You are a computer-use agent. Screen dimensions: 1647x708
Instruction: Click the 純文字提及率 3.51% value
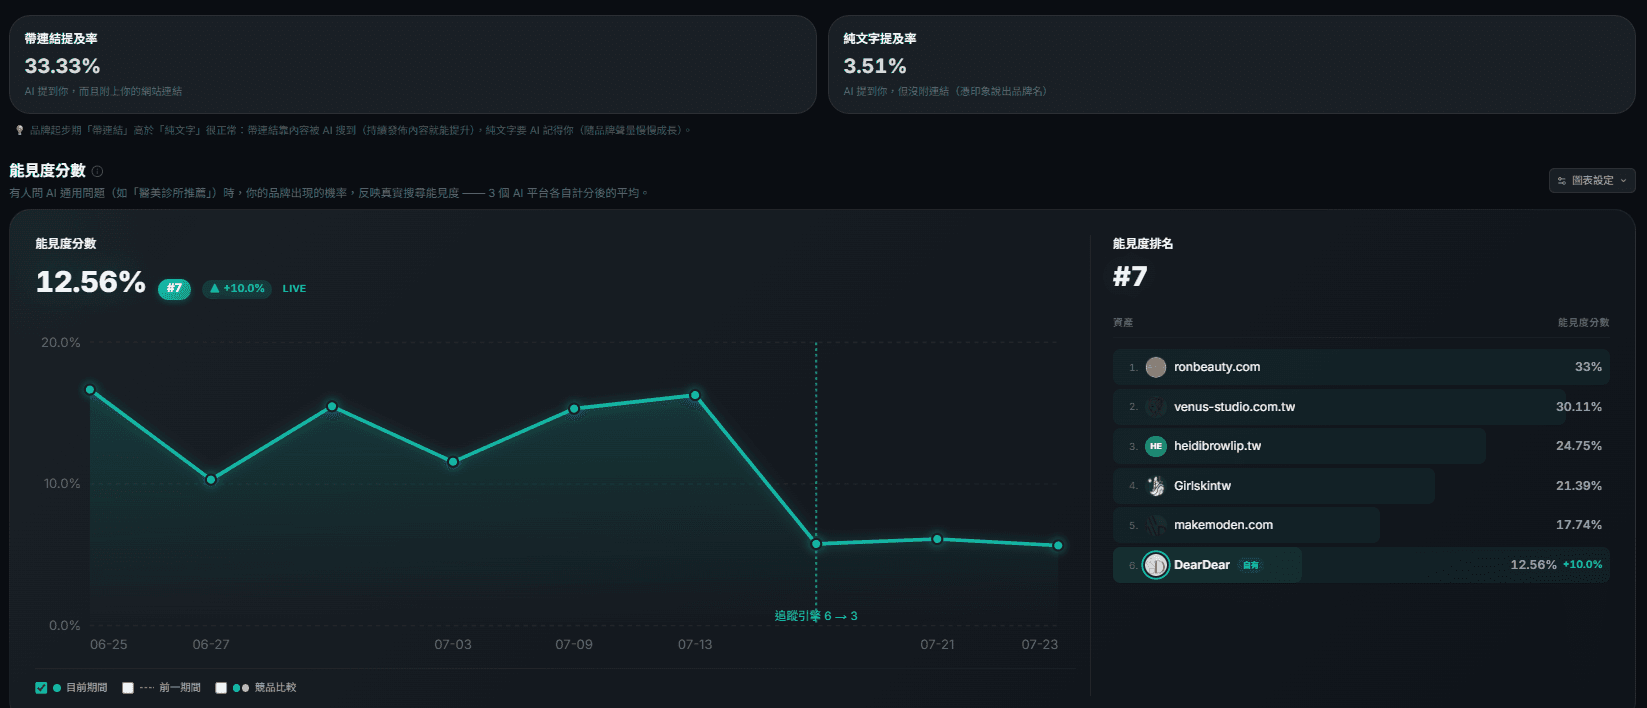tap(875, 66)
